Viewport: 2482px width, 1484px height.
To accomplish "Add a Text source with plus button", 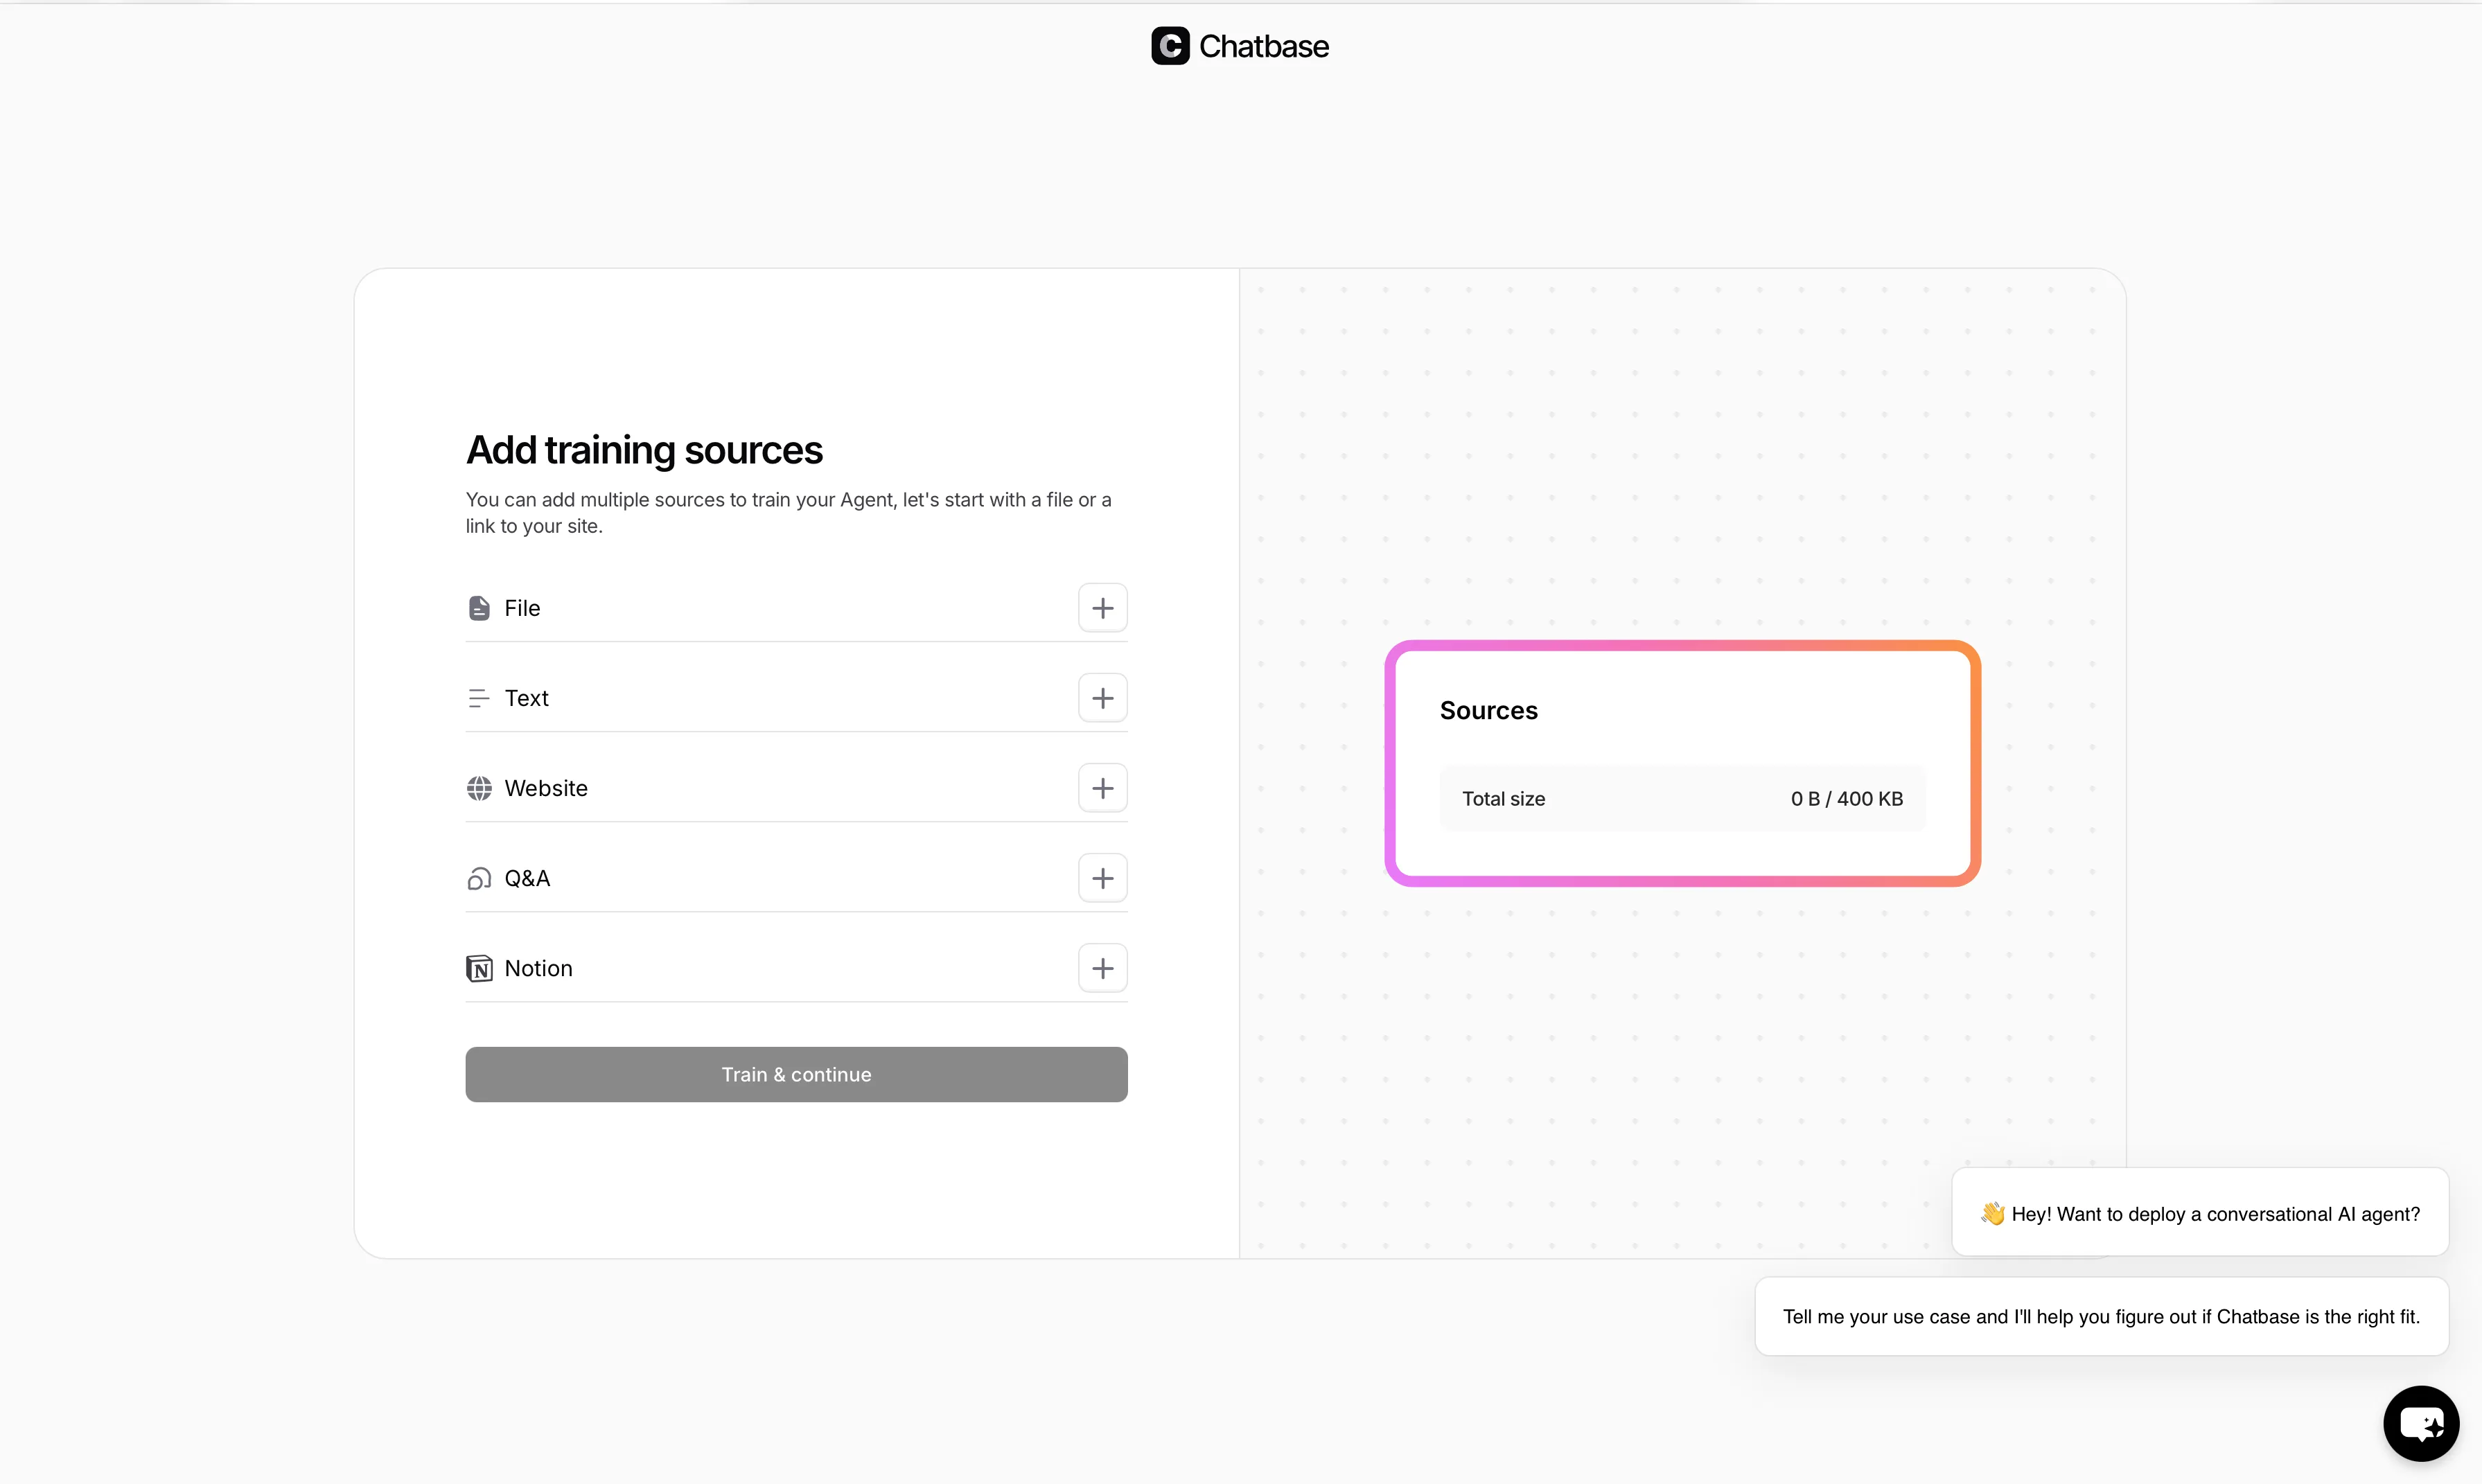I will (1103, 698).
